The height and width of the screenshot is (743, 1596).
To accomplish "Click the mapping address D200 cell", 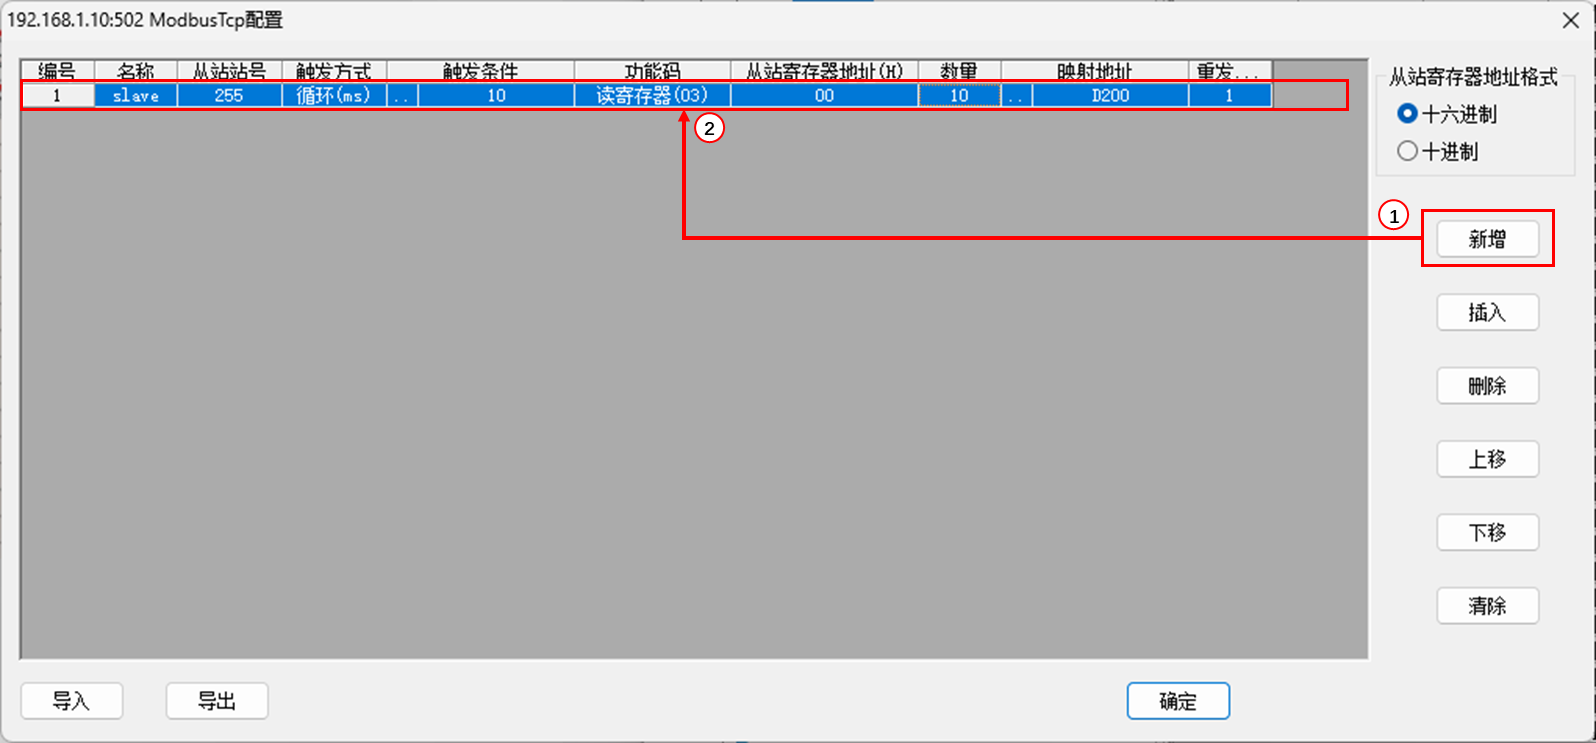I will pyautogui.click(x=1110, y=95).
